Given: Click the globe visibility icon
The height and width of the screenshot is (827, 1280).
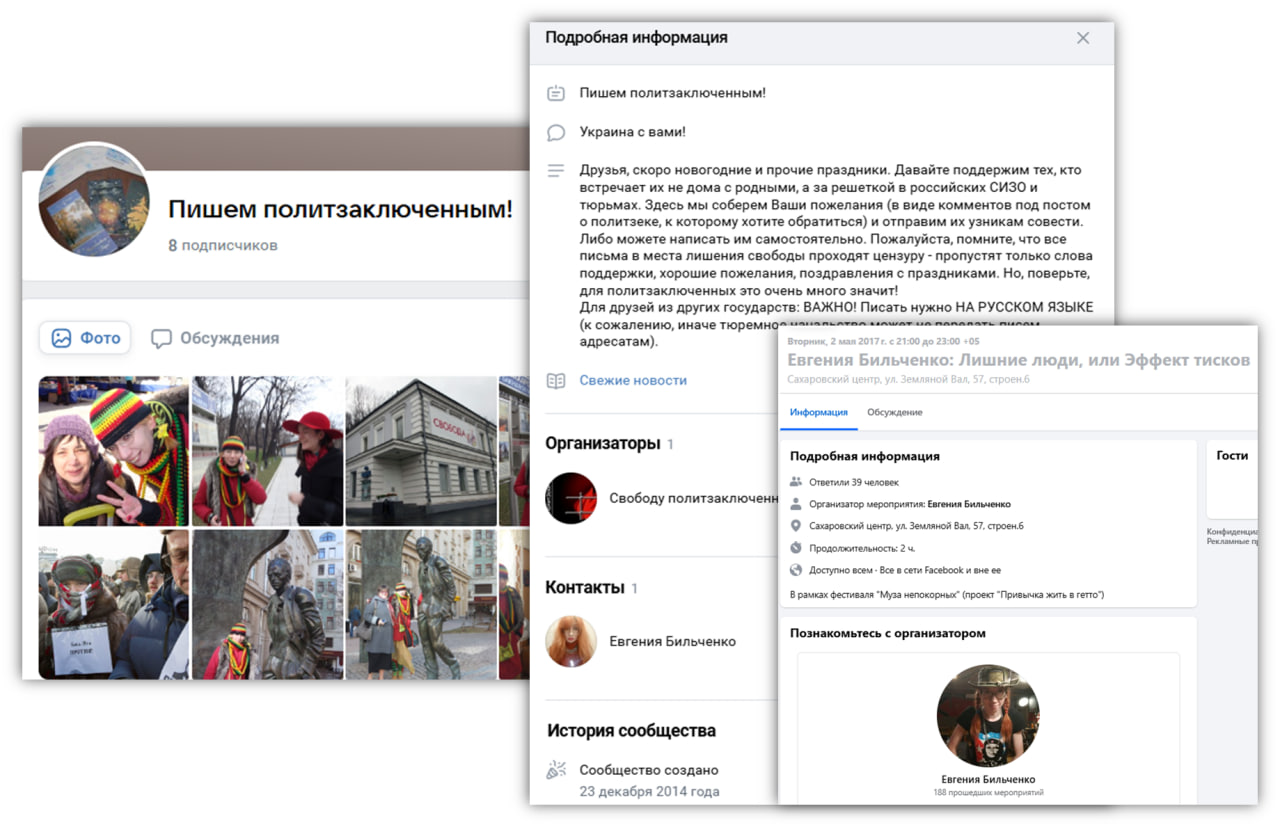Looking at the screenshot, I should 796,570.
